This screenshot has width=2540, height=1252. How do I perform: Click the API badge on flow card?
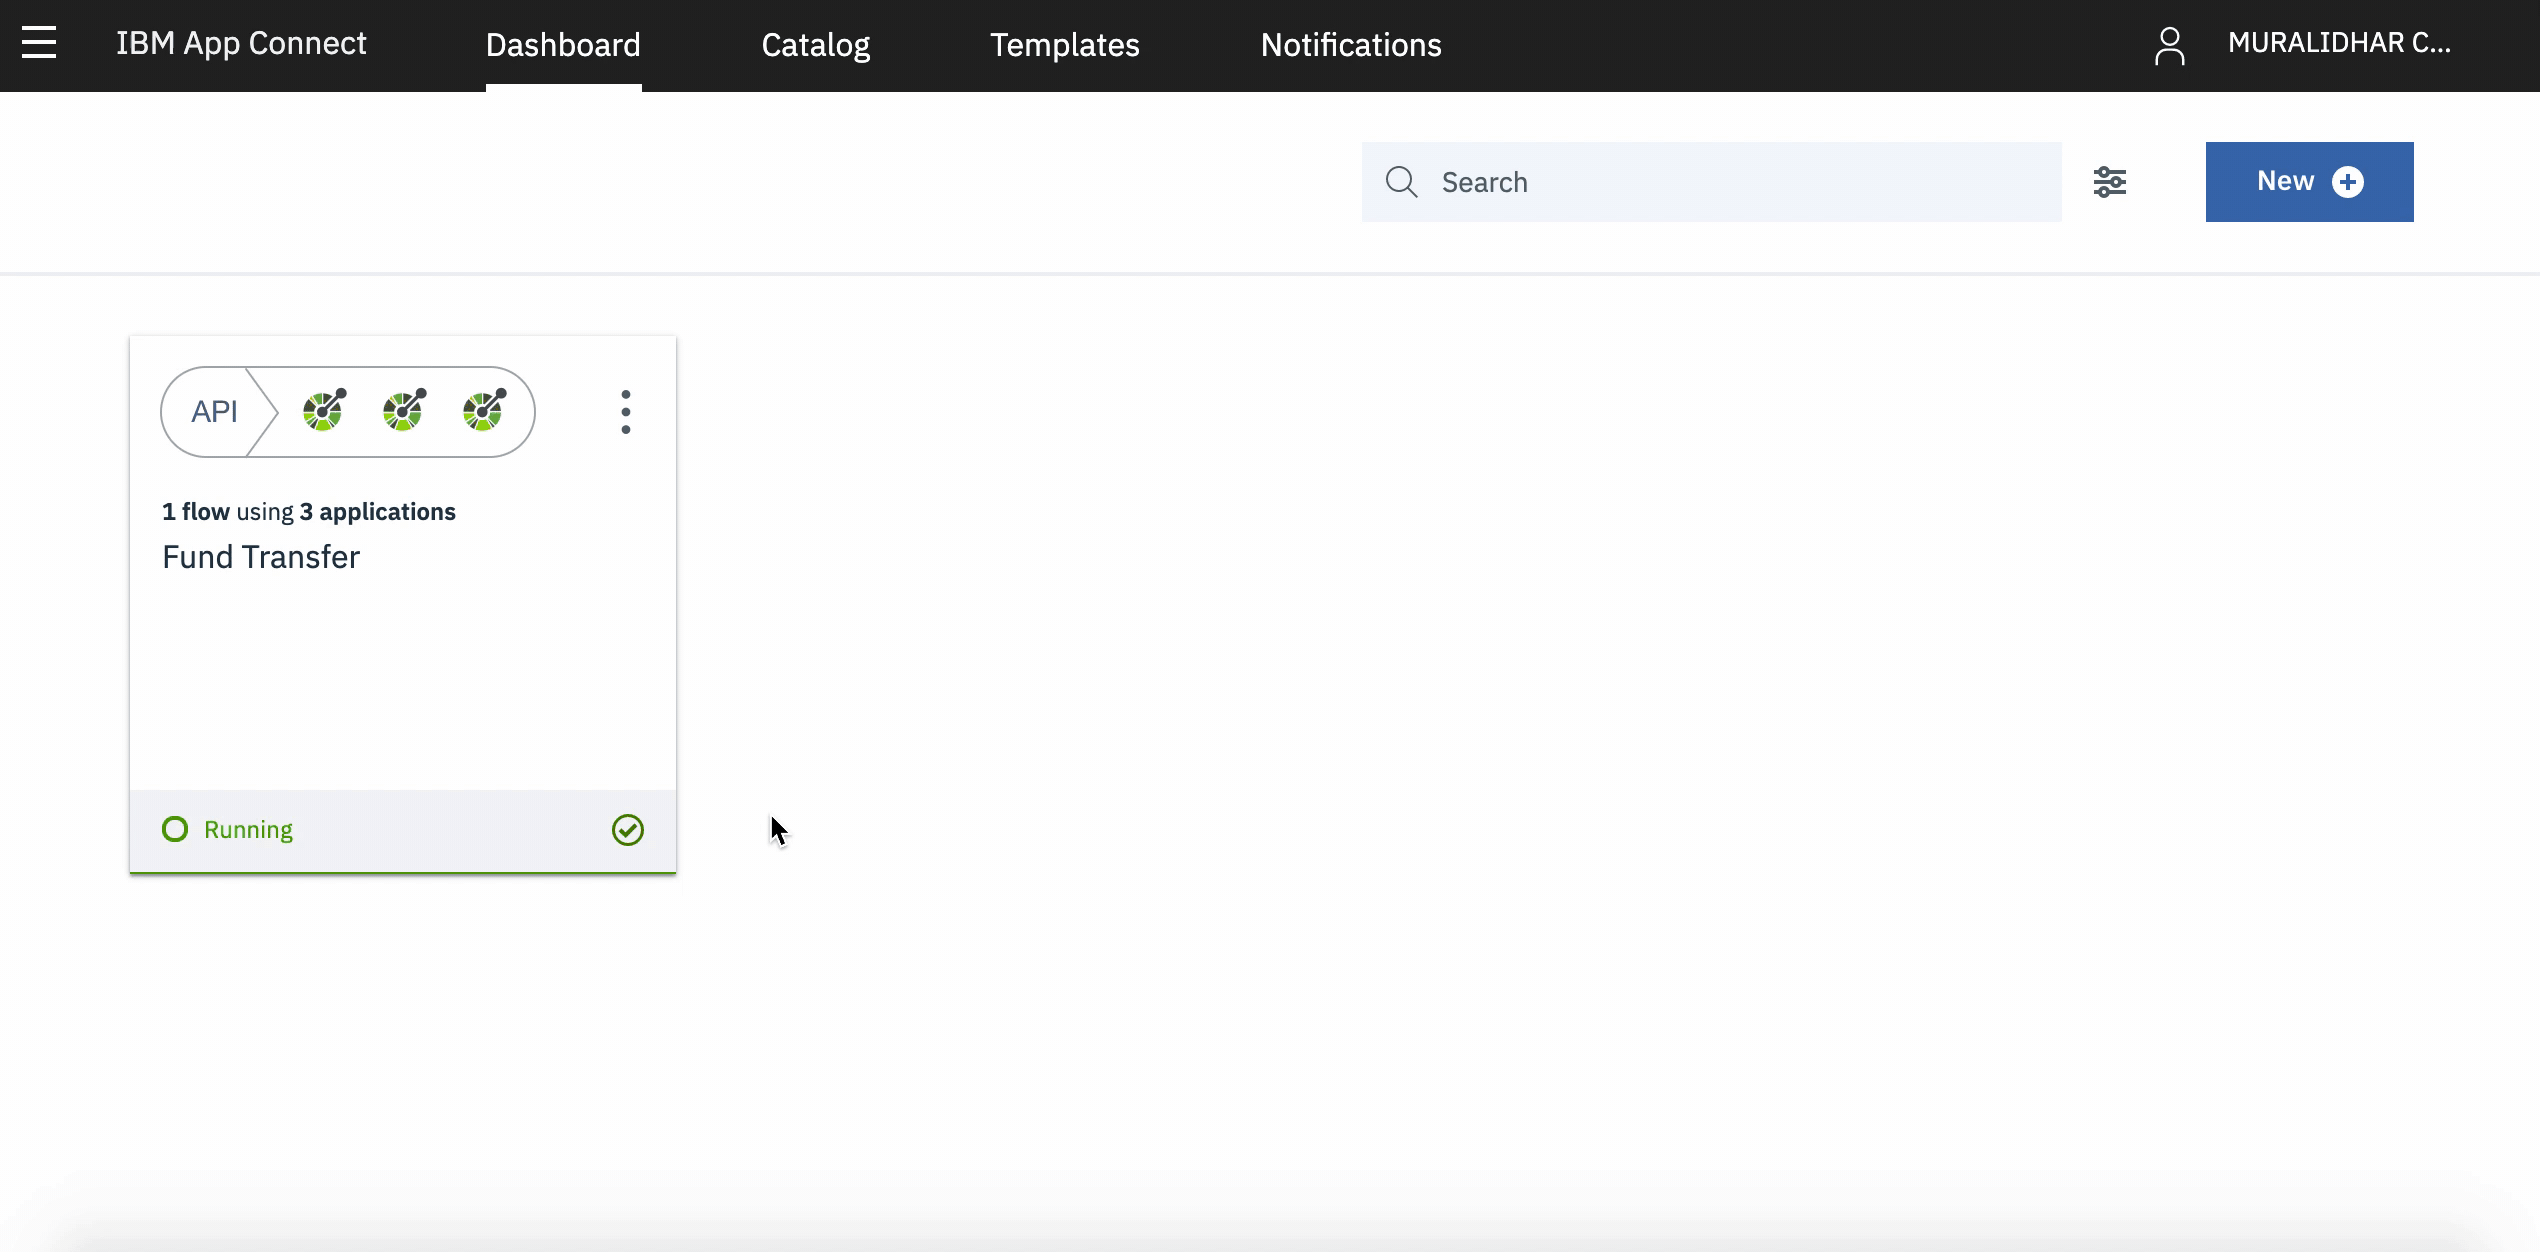pyautogui.click(x=214, y=412)
